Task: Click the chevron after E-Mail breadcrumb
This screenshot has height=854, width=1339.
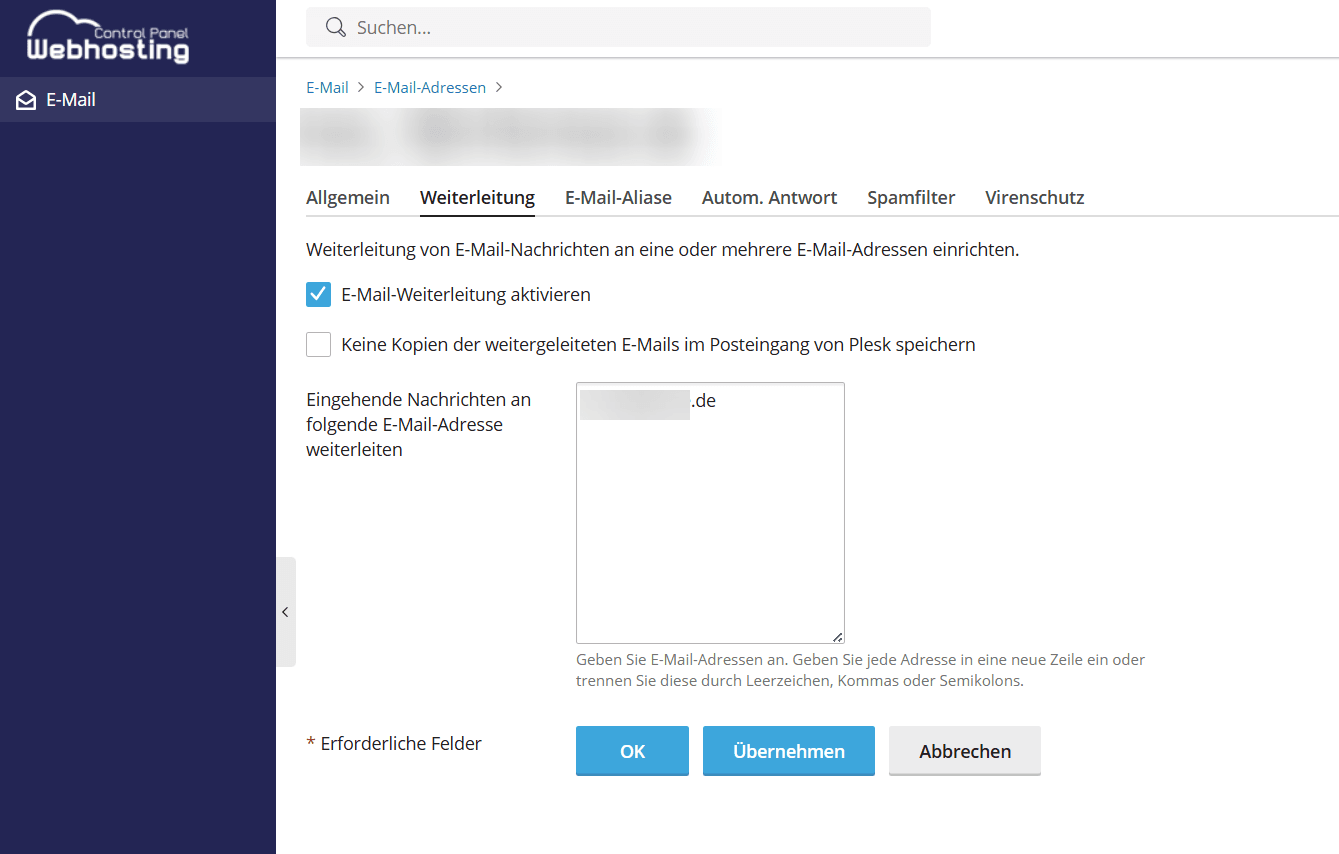Action: point(361,87)
